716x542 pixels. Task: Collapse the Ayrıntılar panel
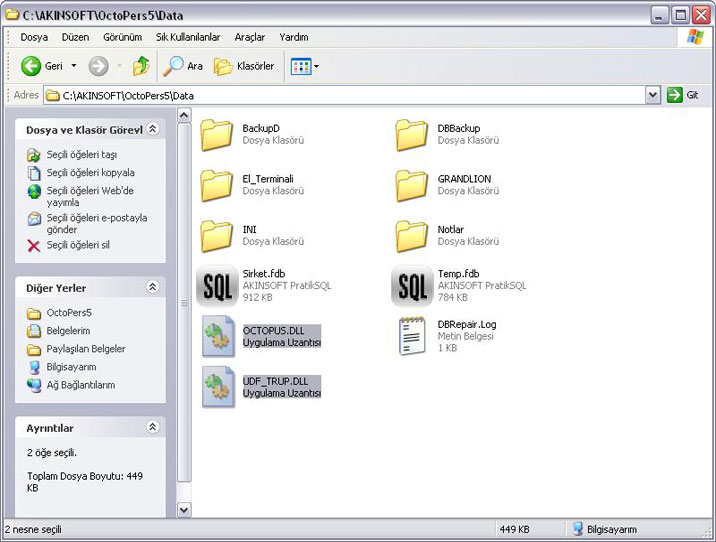click(x=153, y=427)
